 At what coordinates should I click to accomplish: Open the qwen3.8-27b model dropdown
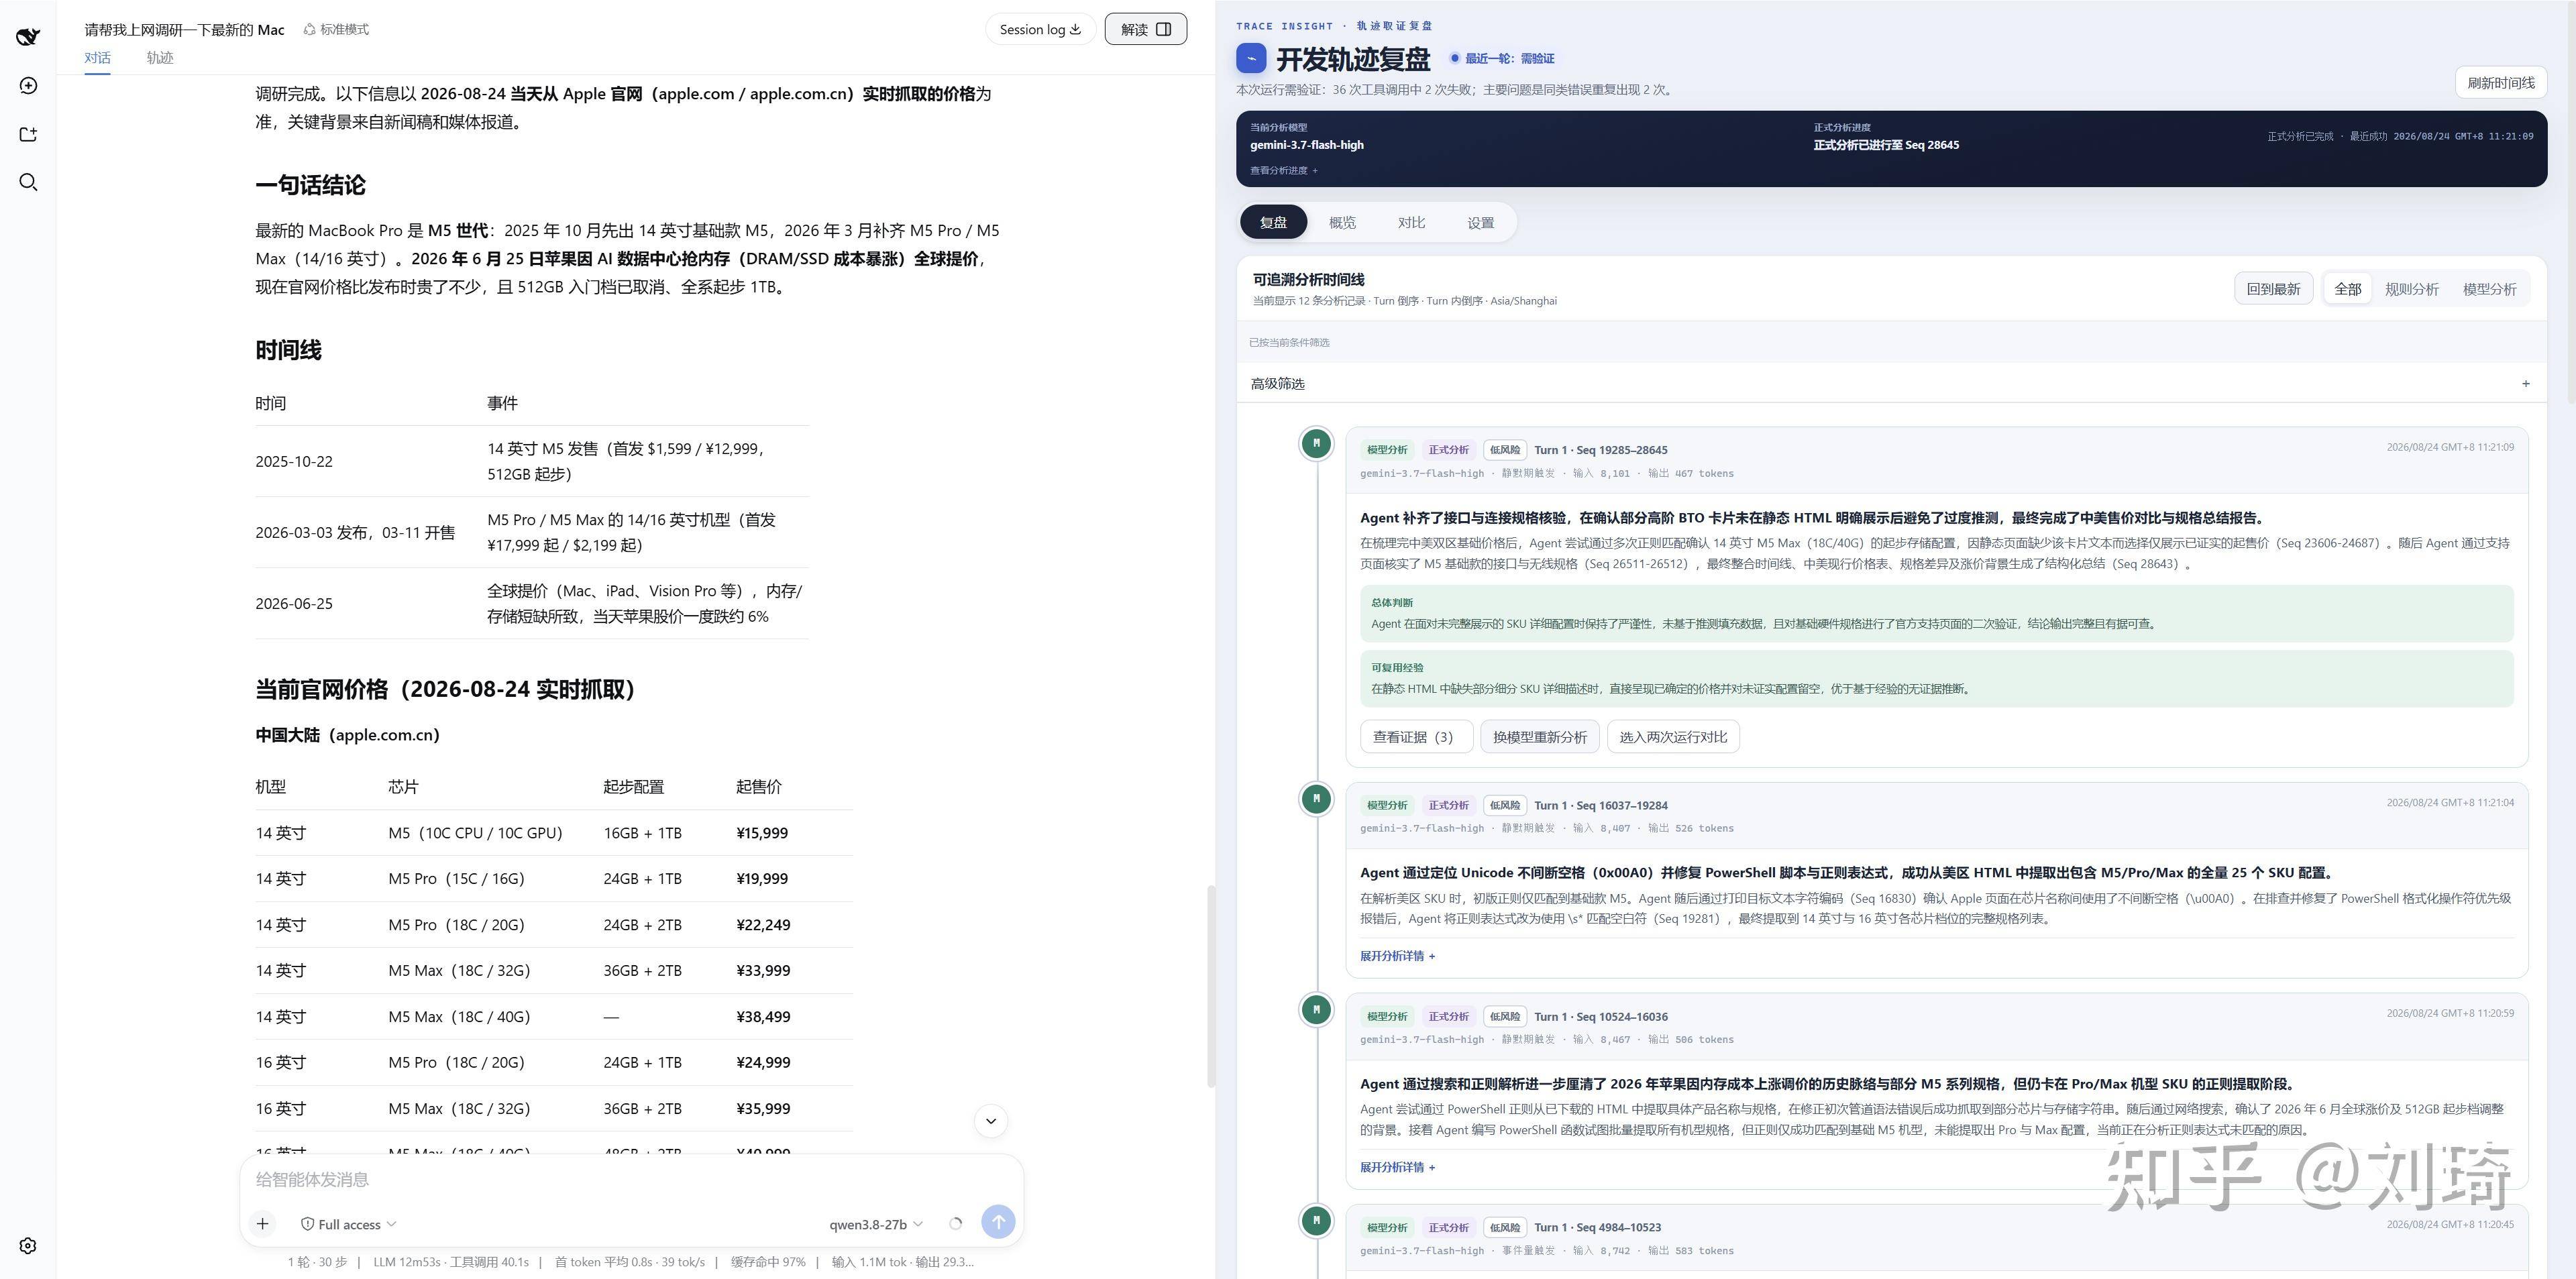tap(876, 1224)
